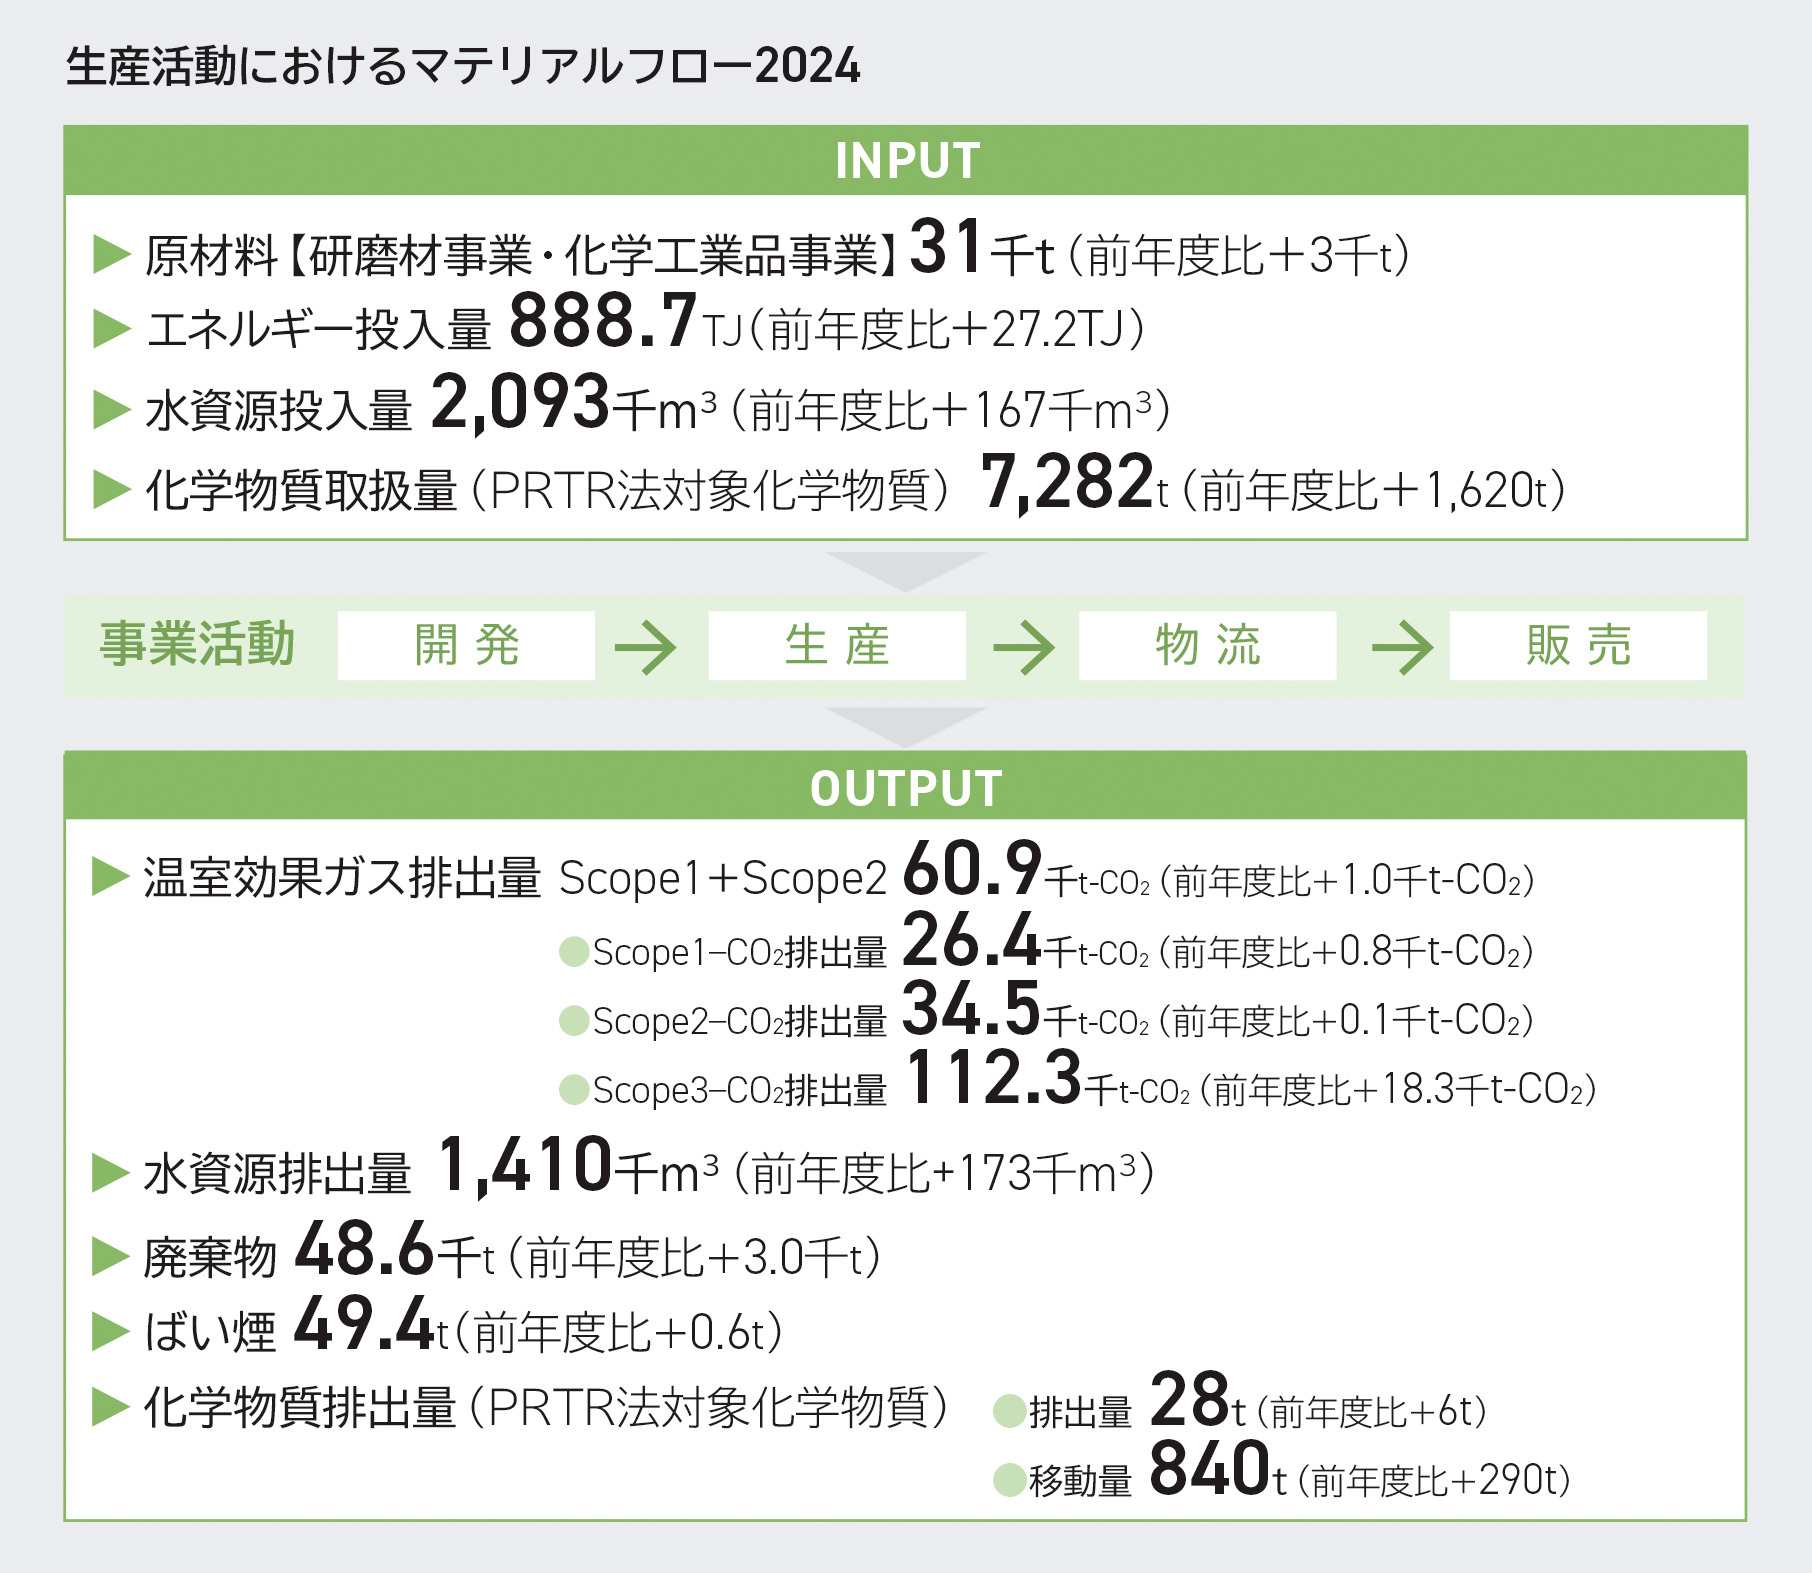Click the arrow between 物流 and 販売
The image size is (1812, 1573).
[x=1402, y=647]
